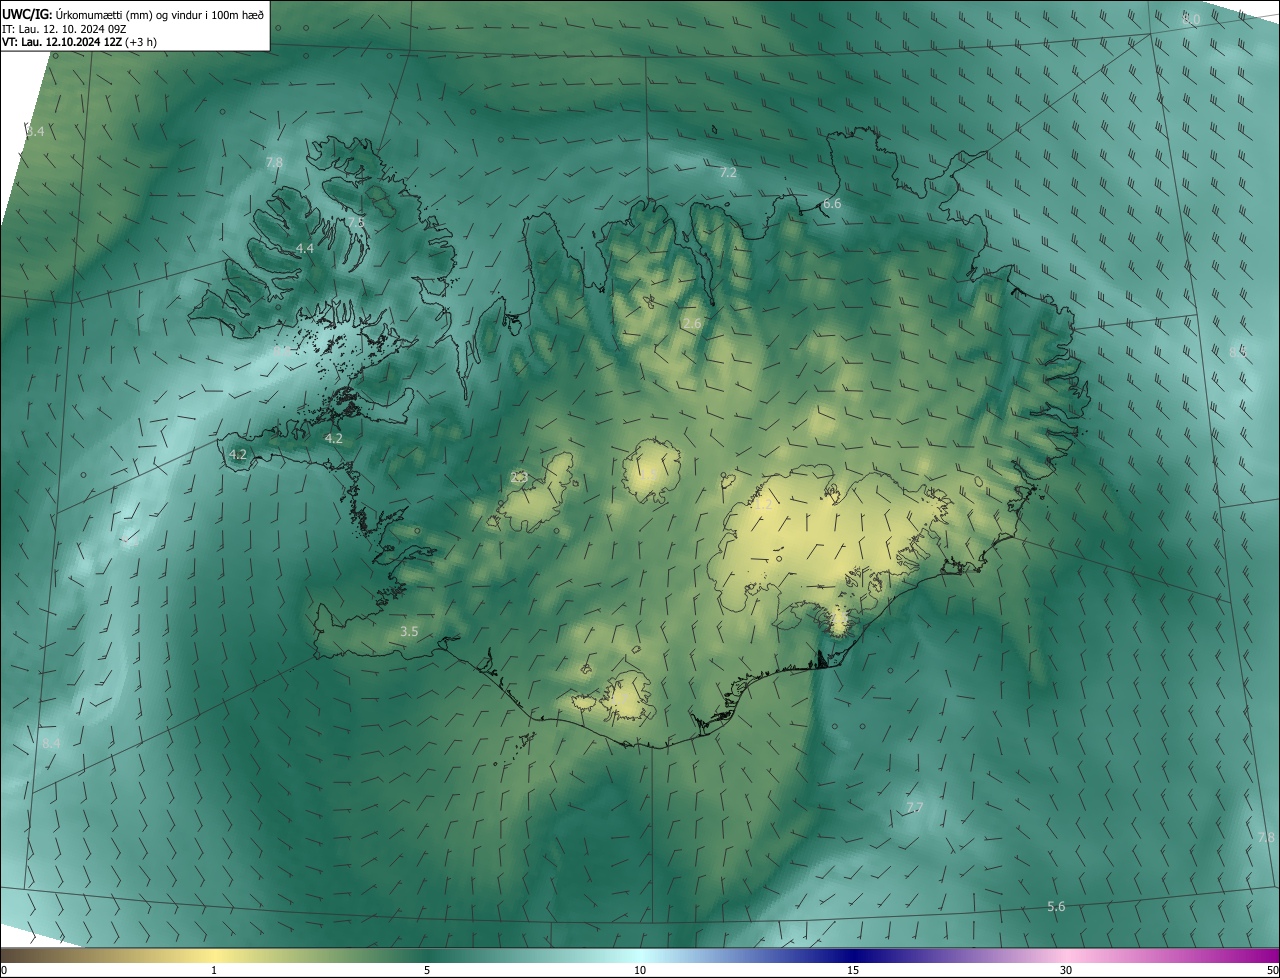Click the colorbar tick label 10
The height and width of the screenshot is (978, 1280).
tap(640, 970)
